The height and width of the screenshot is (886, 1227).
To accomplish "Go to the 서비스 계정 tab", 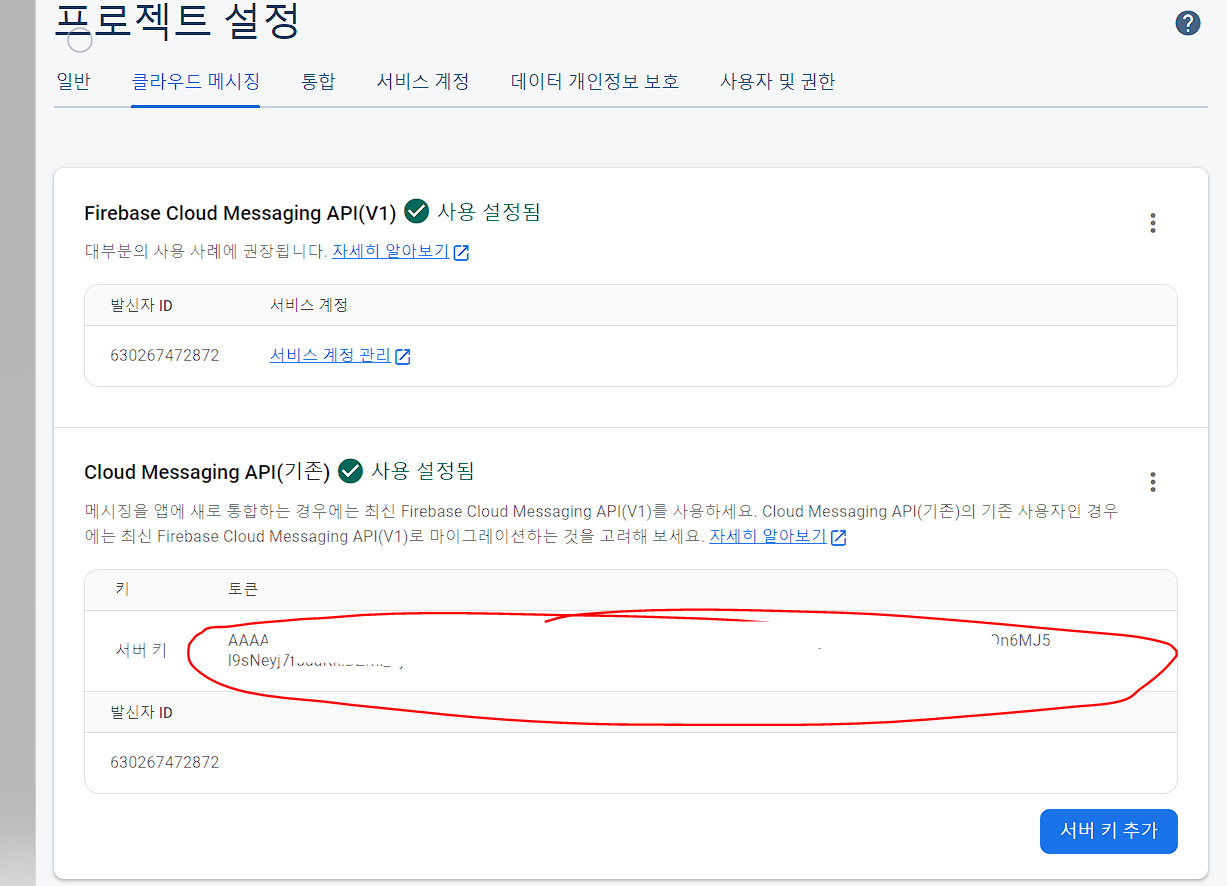I will pos(423,82).
